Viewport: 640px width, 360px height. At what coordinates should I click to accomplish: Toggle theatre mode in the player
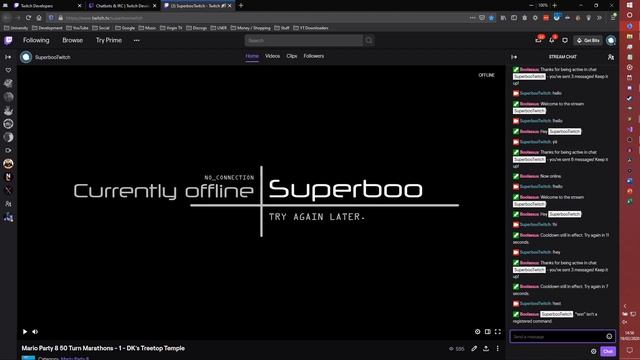488,332
